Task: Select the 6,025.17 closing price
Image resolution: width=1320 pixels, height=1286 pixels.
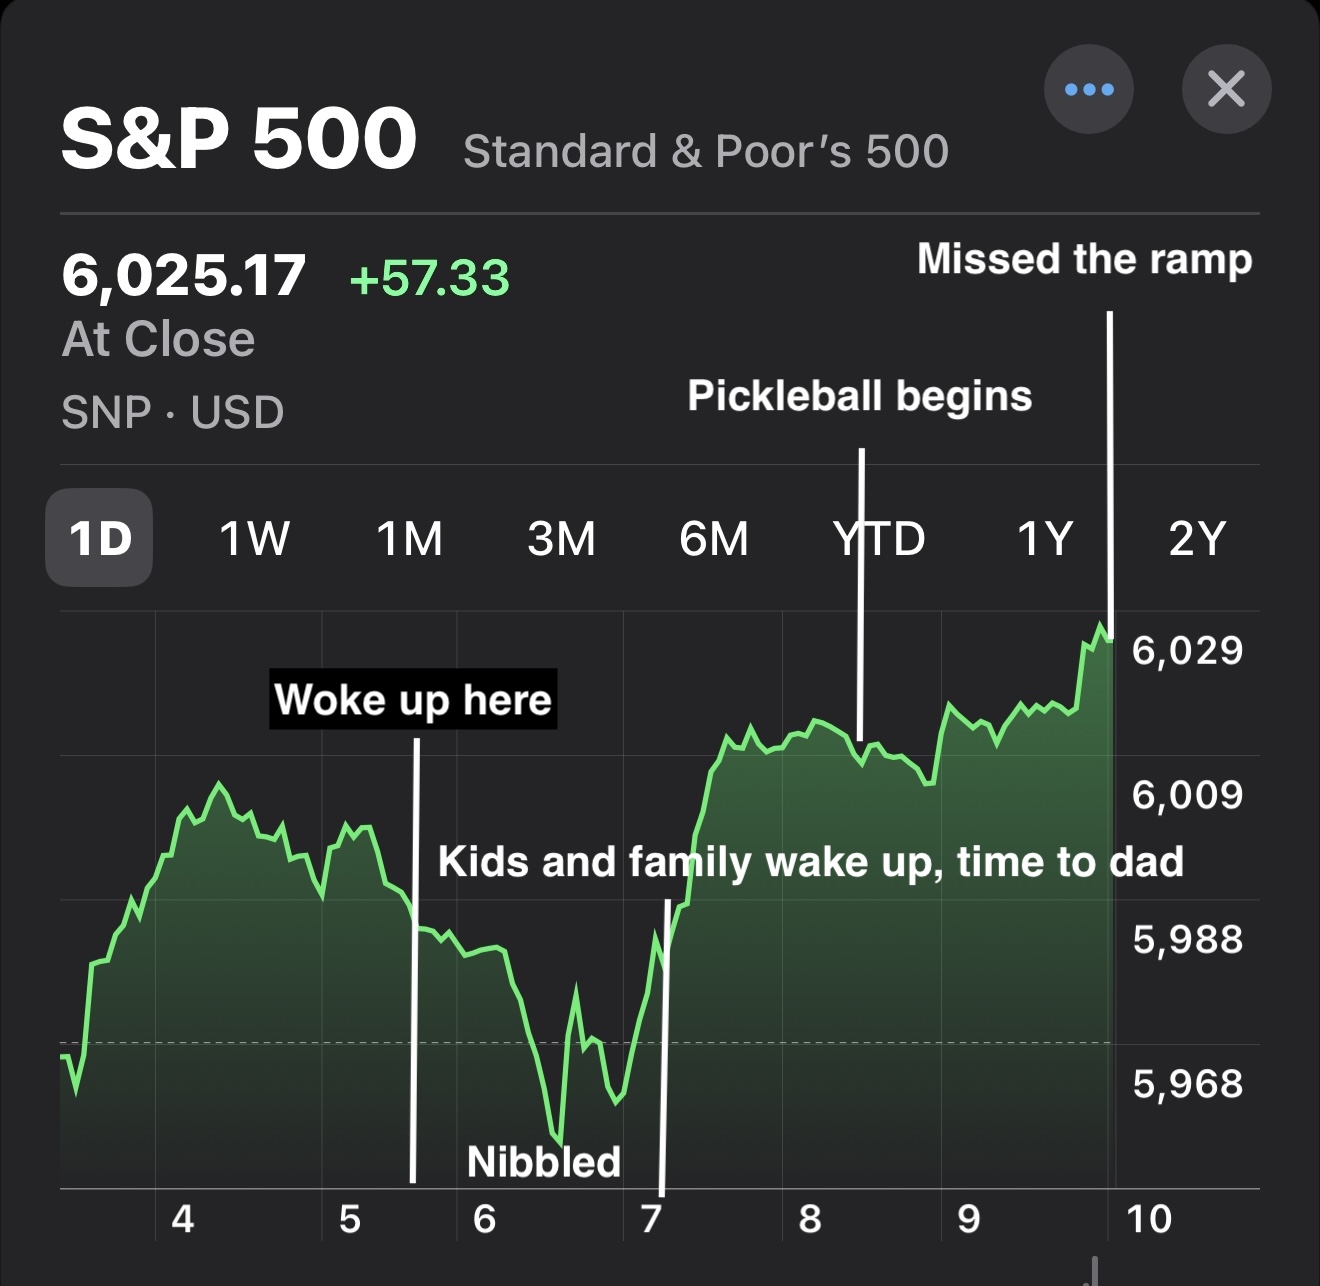Action: (184, 277)
